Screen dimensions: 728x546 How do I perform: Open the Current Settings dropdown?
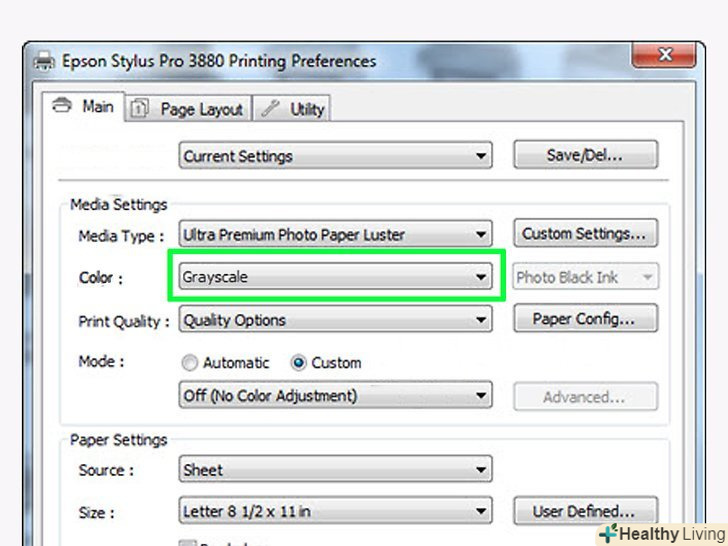point(335,156)
